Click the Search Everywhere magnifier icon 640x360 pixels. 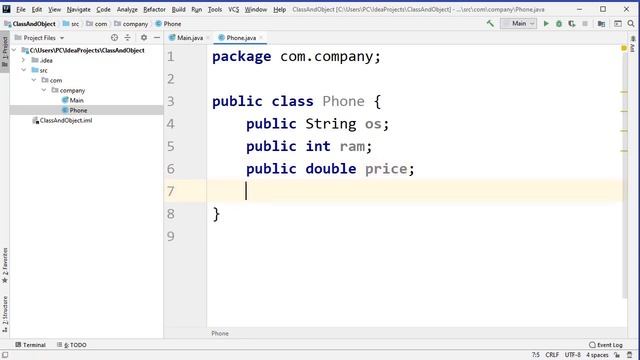pos(631,24)
